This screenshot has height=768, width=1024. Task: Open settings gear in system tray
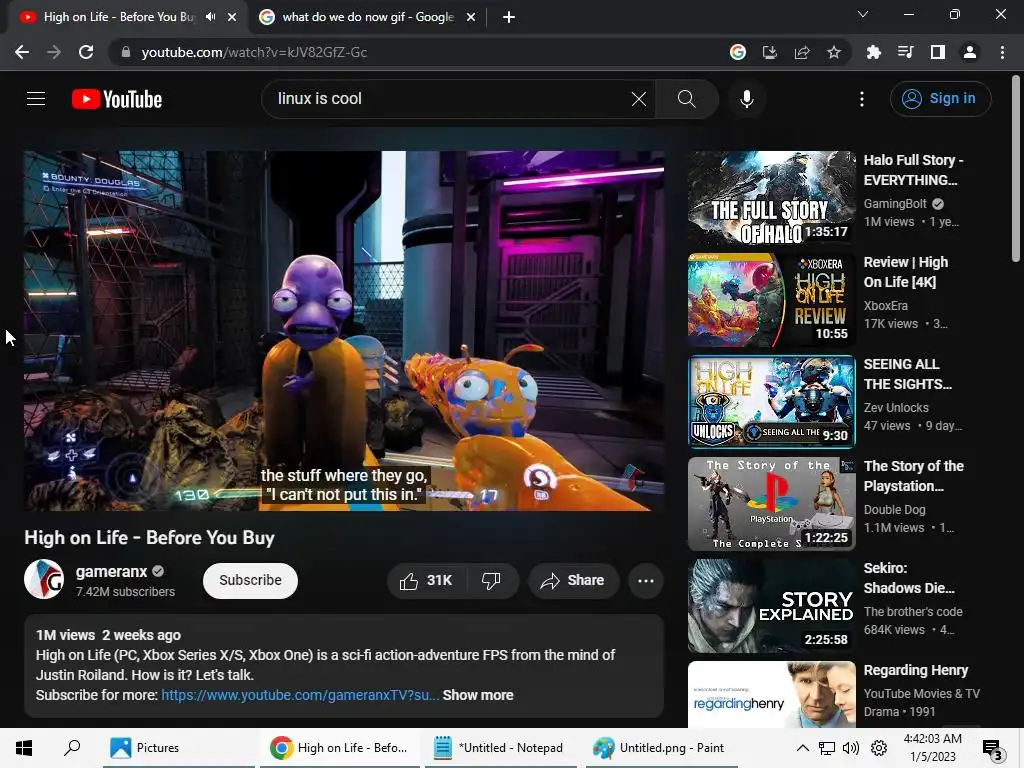(x=879, y=748)
